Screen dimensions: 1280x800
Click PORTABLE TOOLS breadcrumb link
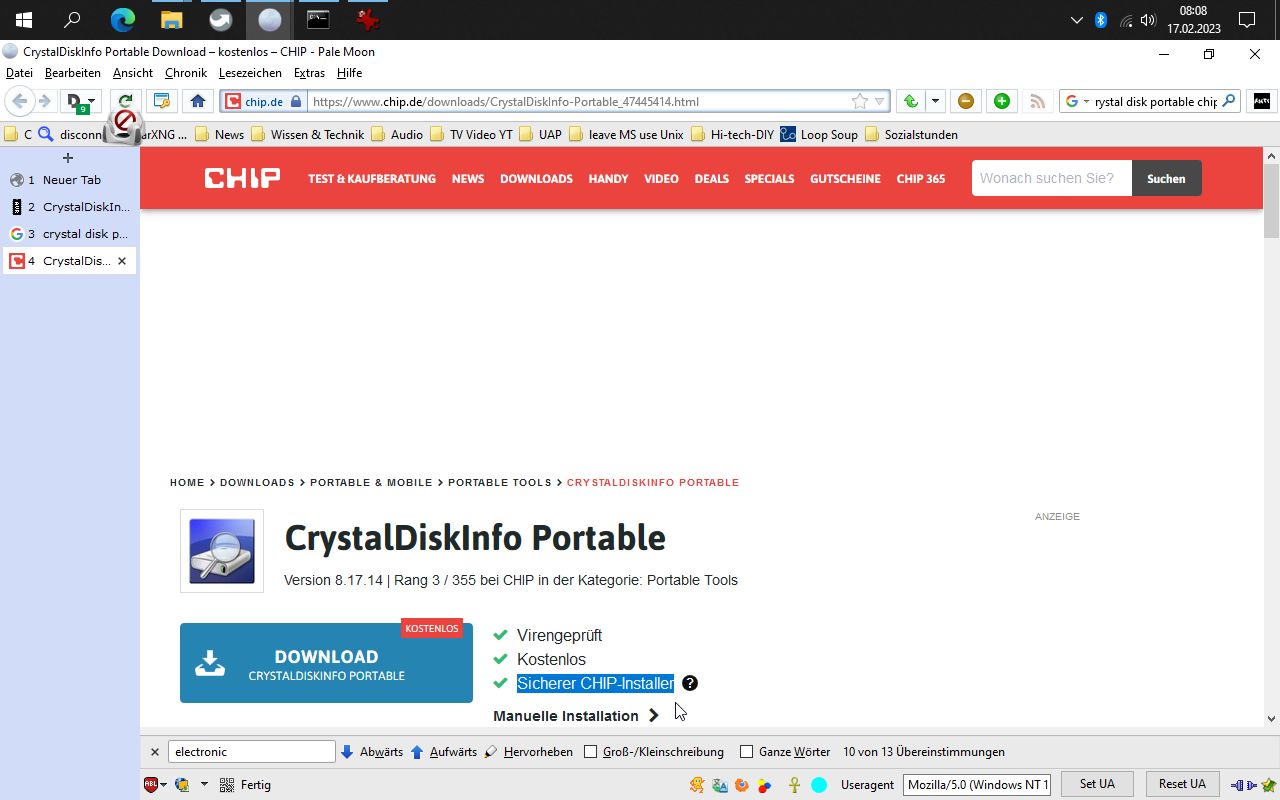pyautogui.click(x=500, y=482)
